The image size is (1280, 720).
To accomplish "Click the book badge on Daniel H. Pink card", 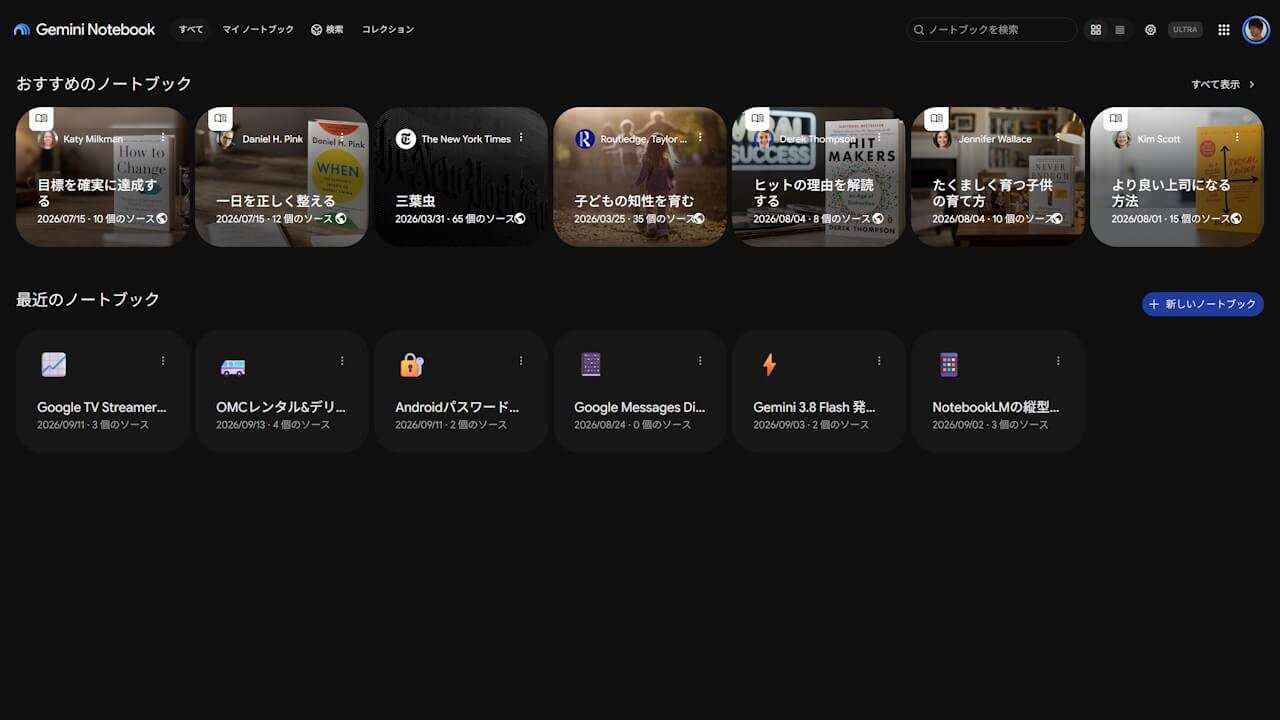I will pyautogui.click(x=220, y=118).
